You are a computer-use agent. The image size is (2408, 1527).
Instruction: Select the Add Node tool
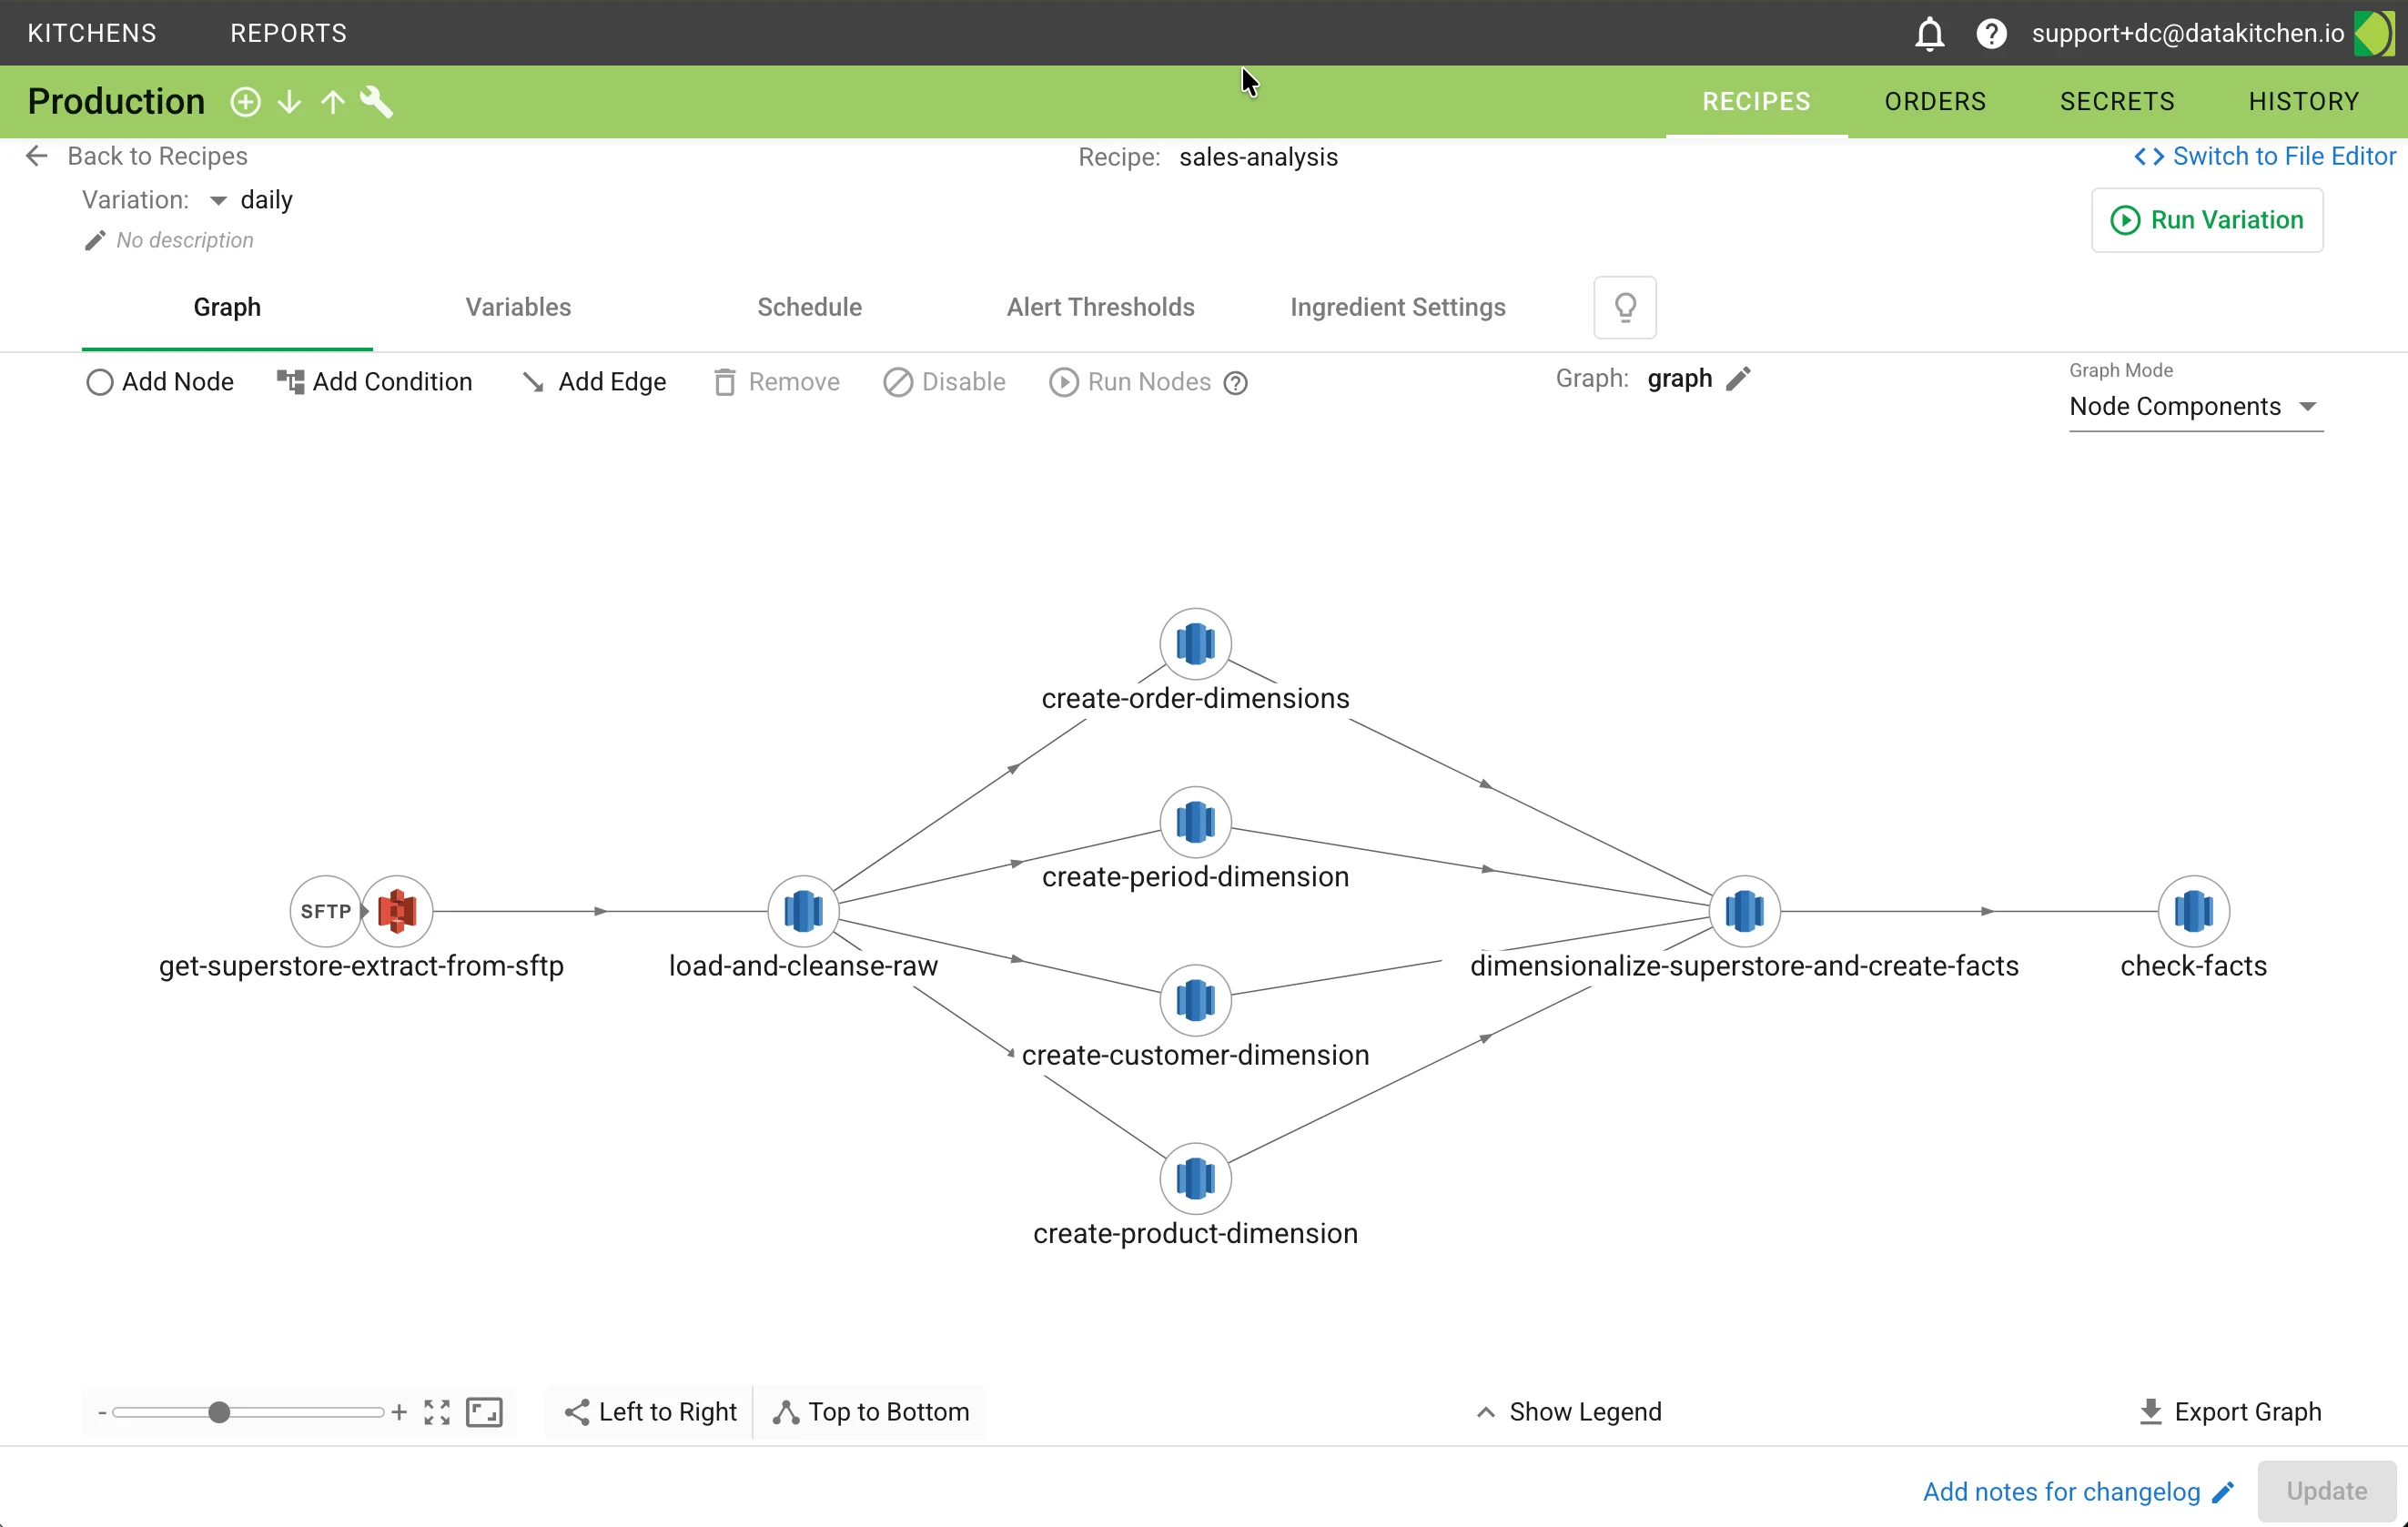pyautogui.click(x=159, y=382)
